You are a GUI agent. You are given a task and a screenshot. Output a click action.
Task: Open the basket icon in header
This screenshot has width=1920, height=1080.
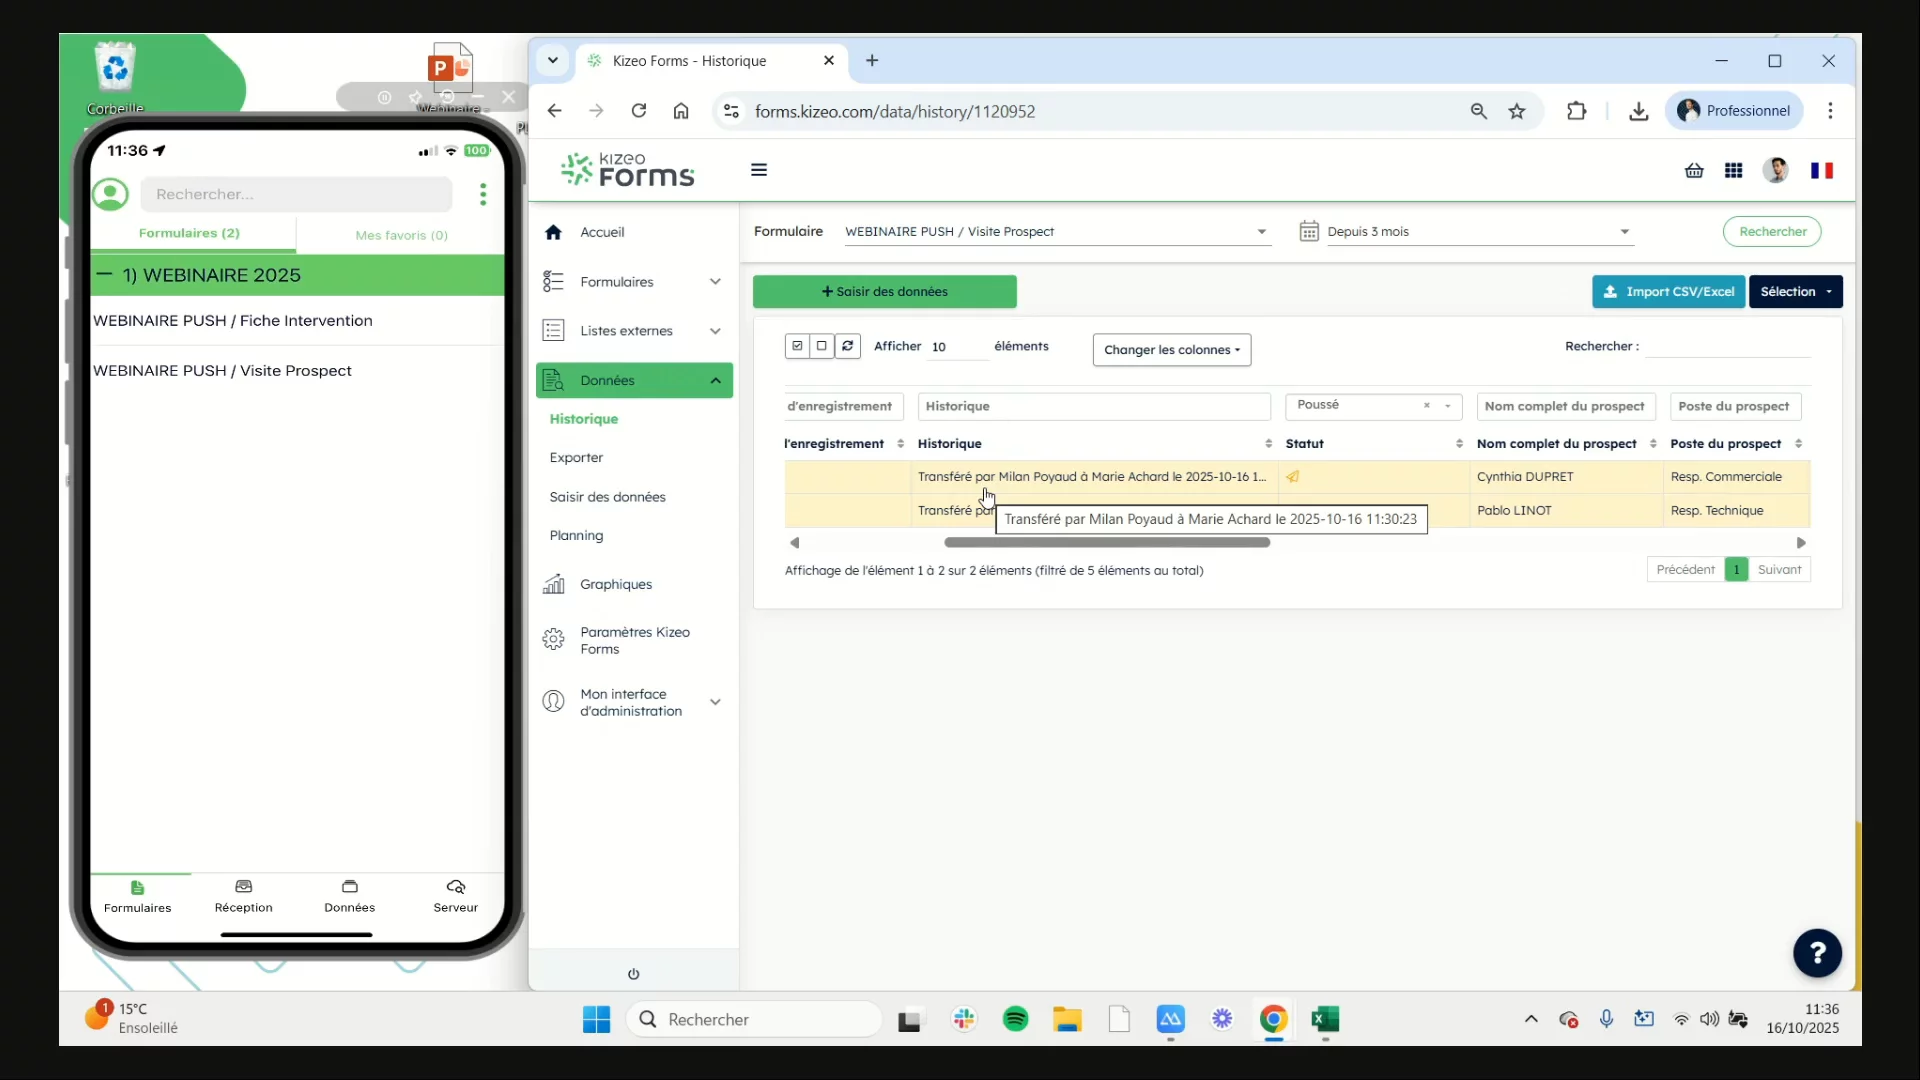pyautogui.click(x=1694, y=171)
